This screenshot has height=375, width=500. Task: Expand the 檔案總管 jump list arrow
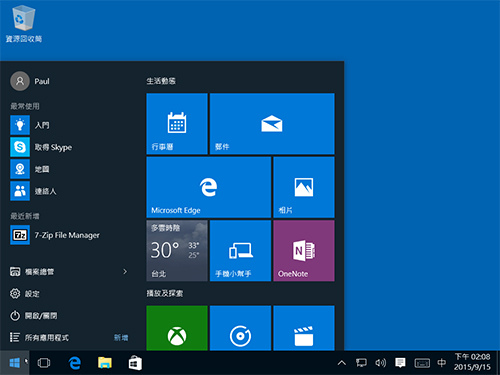(x=125, y=272)
